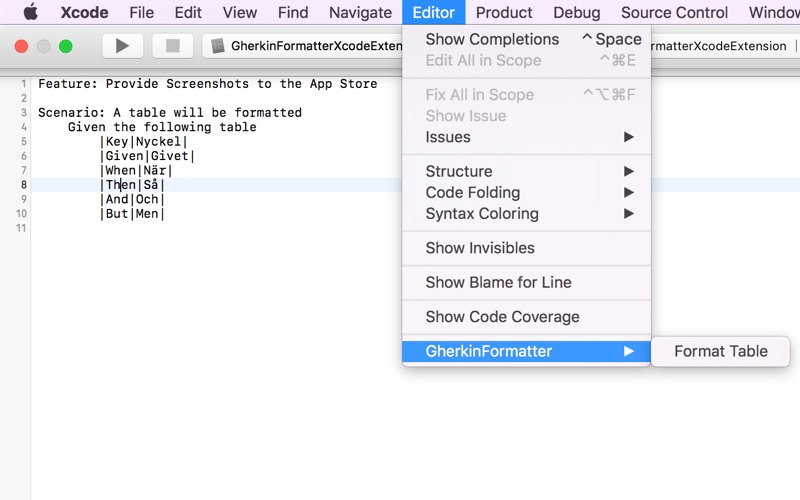Click the '|And|Och|' table row
Viewport: 800px width, 500px height.
[132, 199]
